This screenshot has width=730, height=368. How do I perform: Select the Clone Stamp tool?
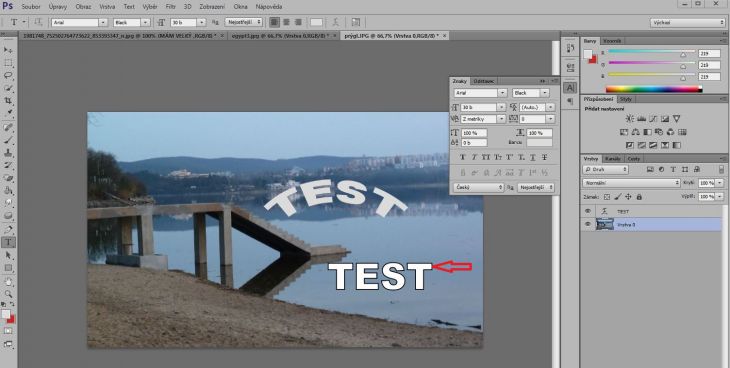coord(8,153)
